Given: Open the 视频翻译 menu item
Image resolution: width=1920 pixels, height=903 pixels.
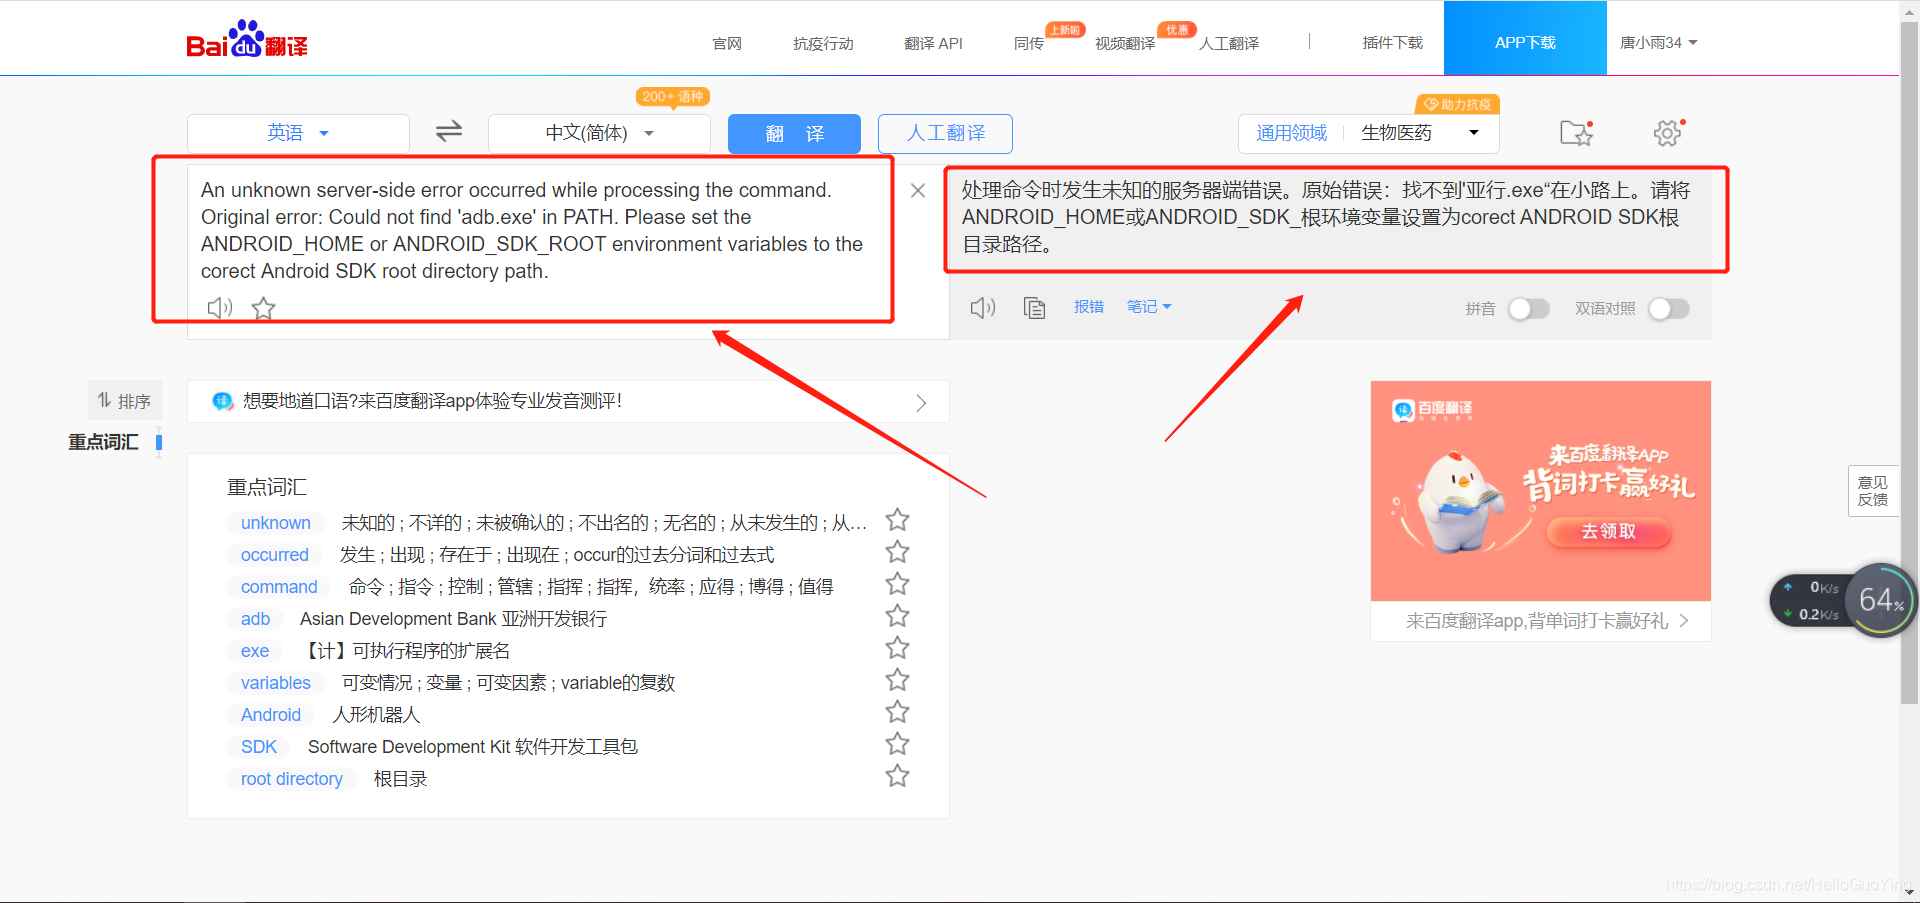Looking at the screenshot, I should click(x=1125, y=43).
